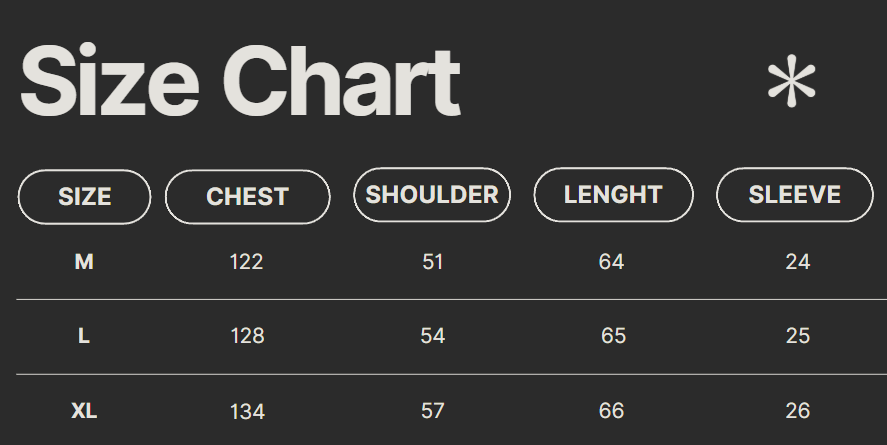Click the SHOULDER header pill
887x445 pixels.
432,195
